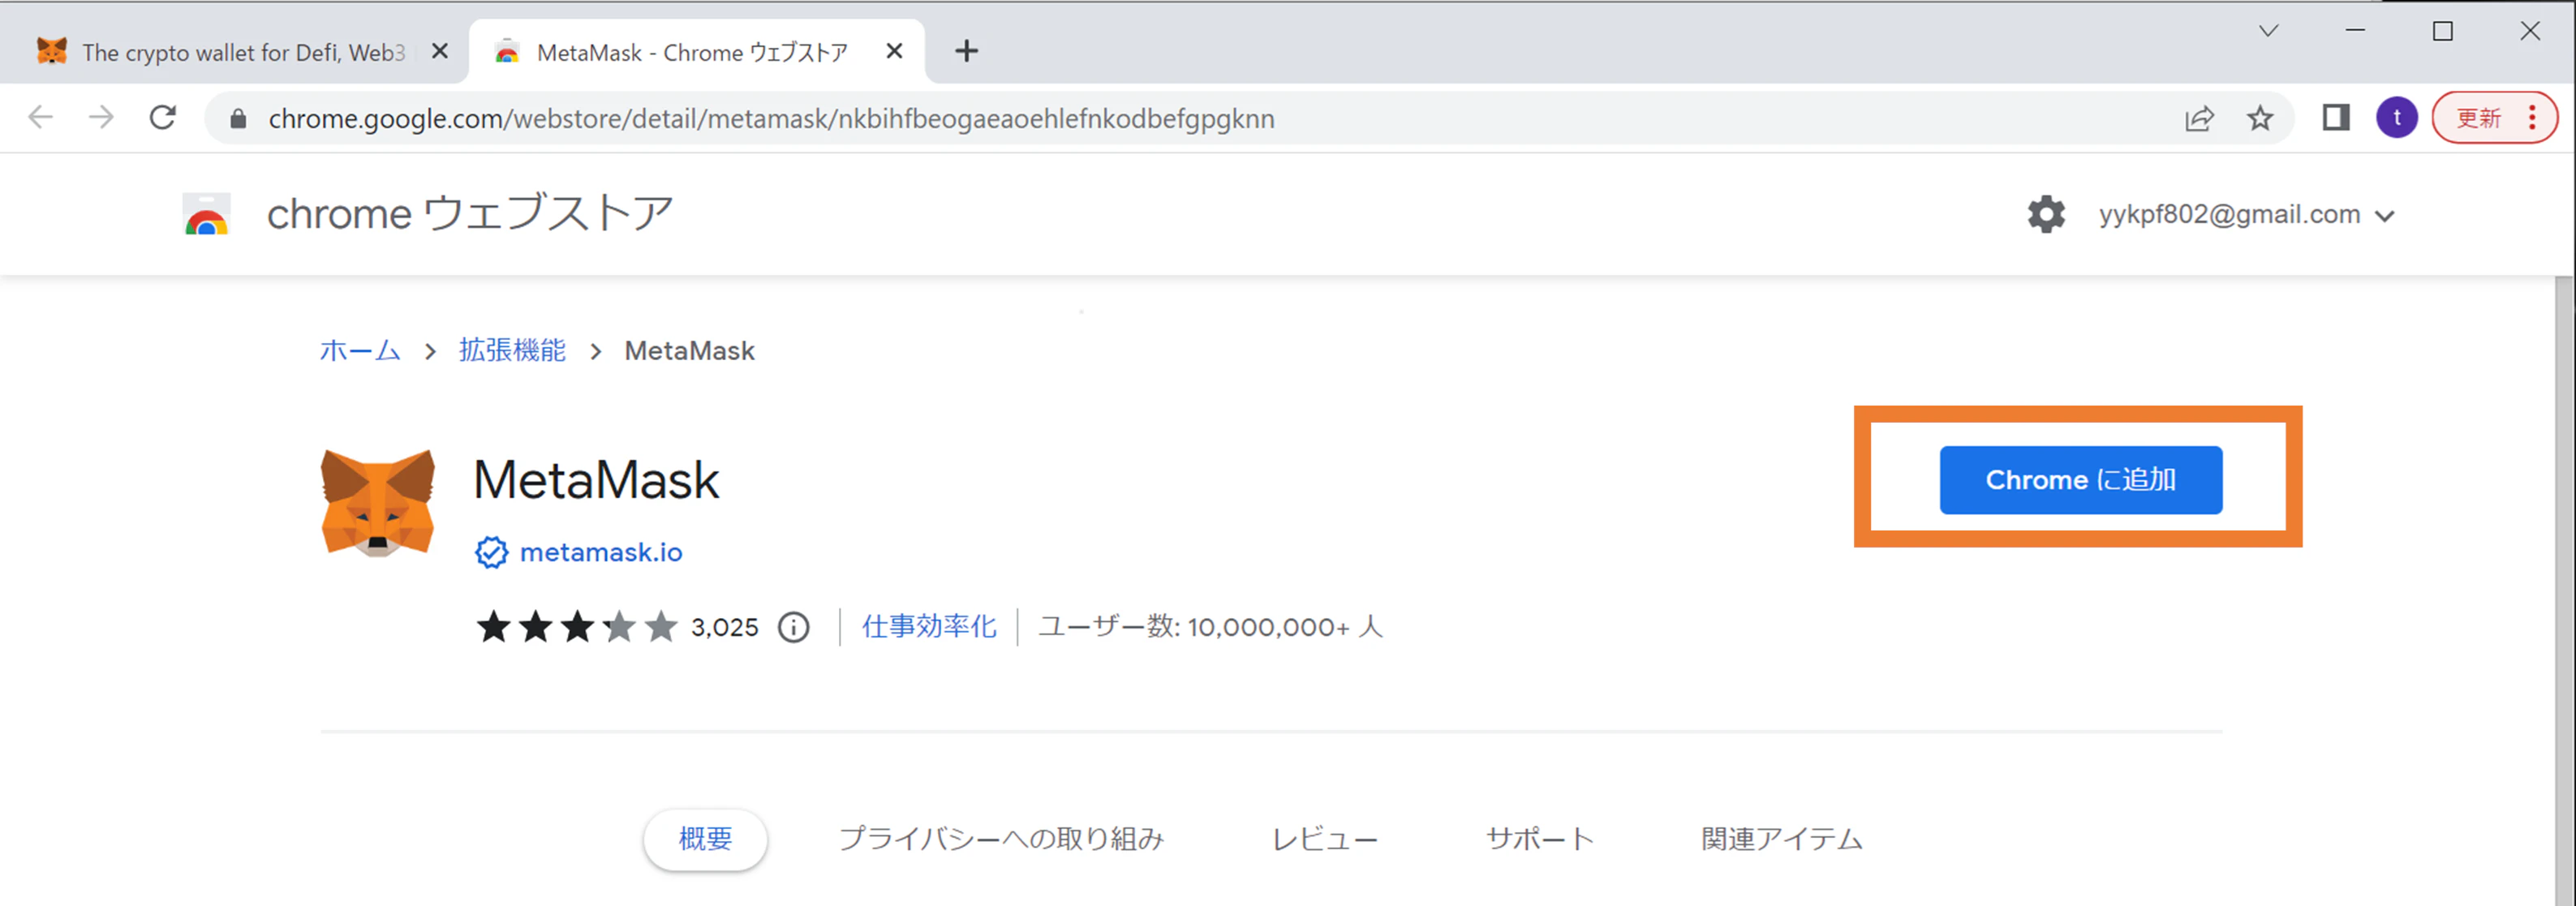This screenshot has height=906, width=2576.
Task: Click the verified publisher badge icon
Action: pyautogui.click(x=491, y=552)
